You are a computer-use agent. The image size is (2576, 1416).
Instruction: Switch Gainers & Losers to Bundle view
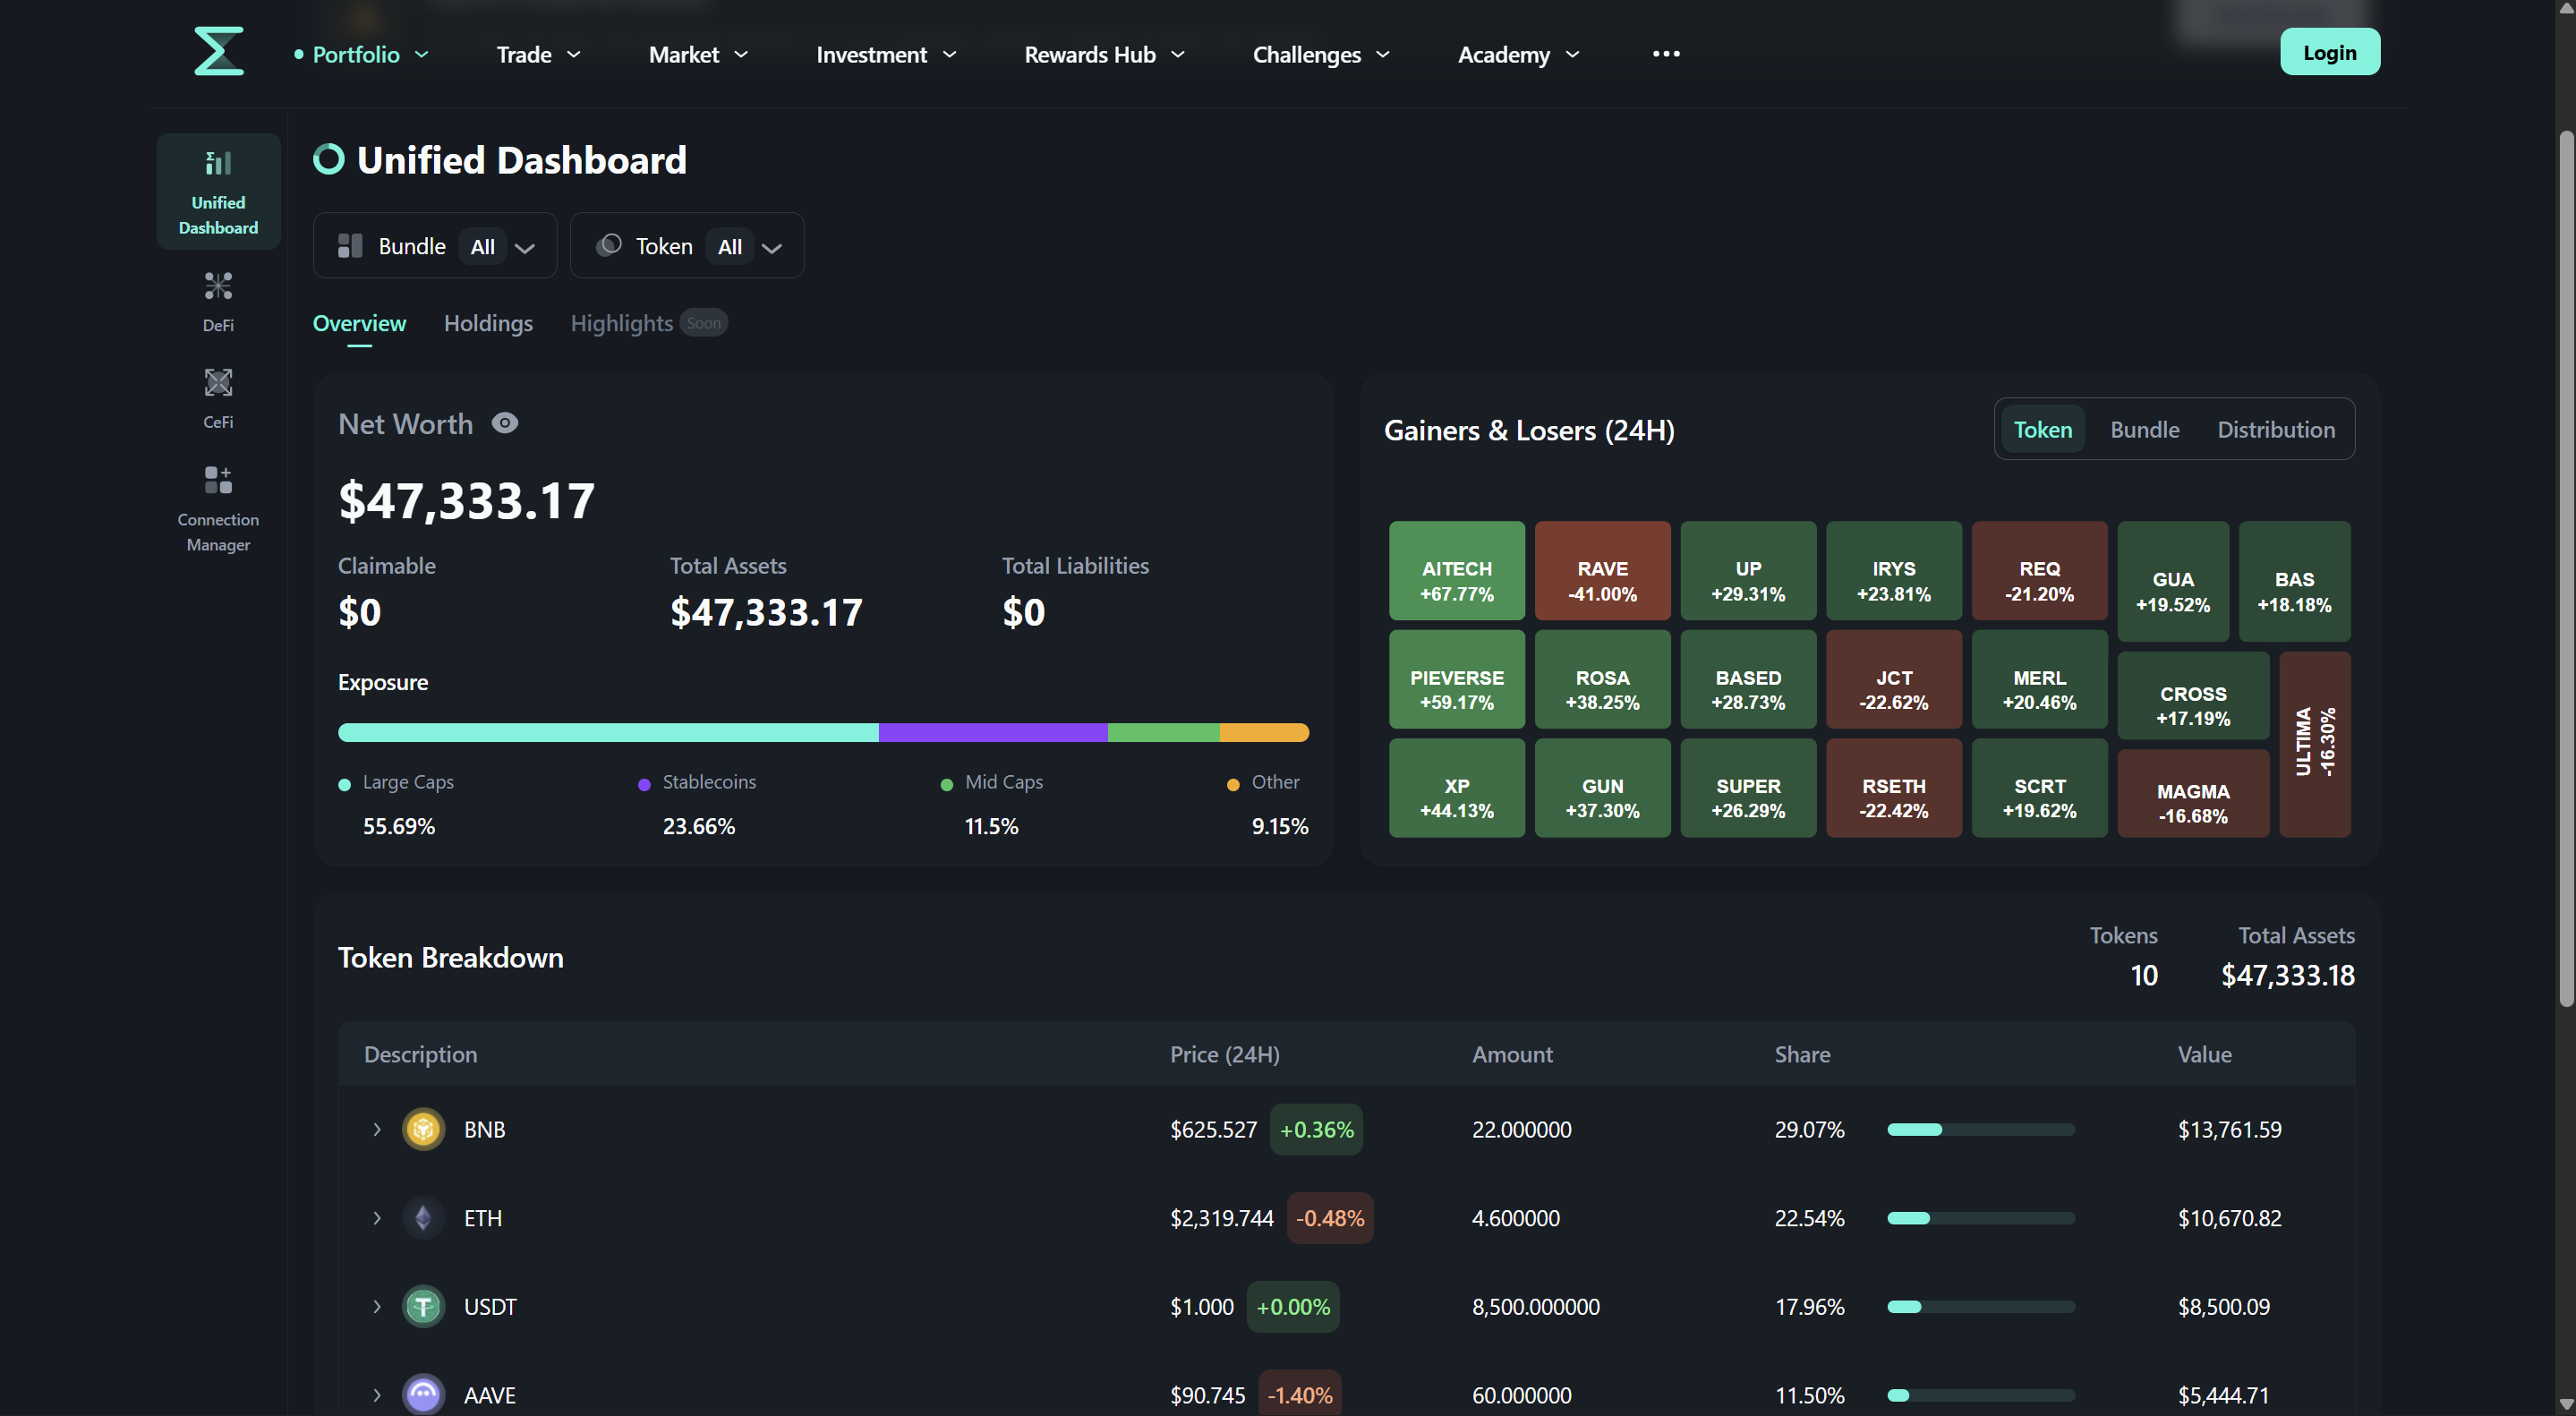(x=2144, y=429)
